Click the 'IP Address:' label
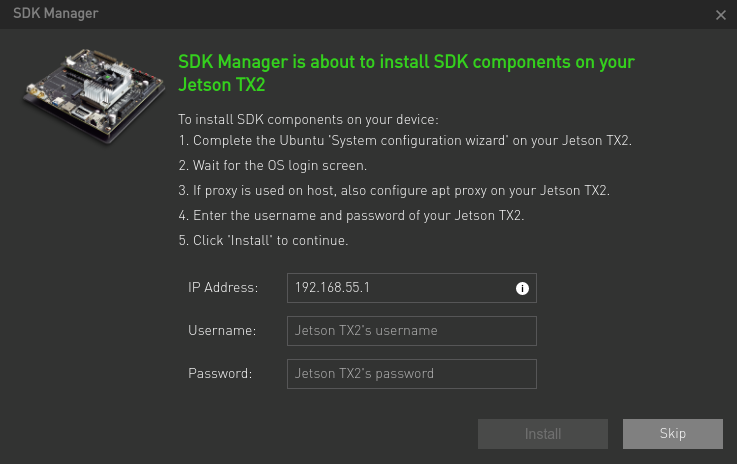Image resolution: width=737 pixels, height=464 pixels. coord(223,288)
